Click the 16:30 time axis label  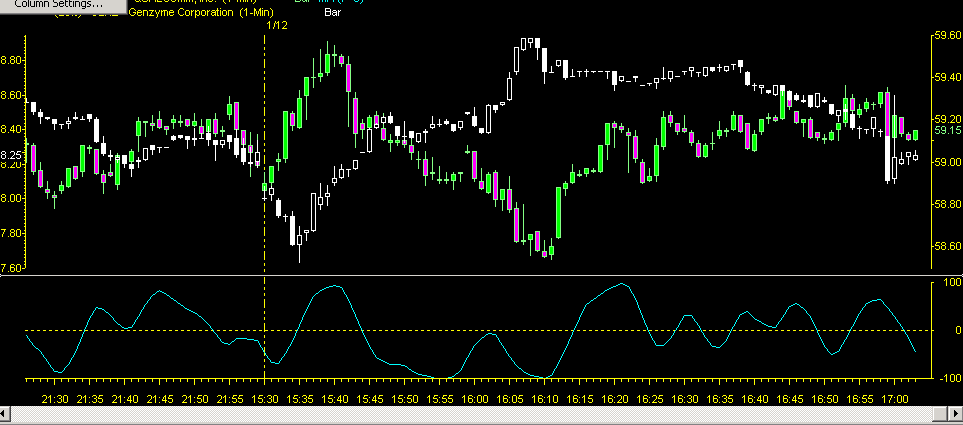[685, 399]
